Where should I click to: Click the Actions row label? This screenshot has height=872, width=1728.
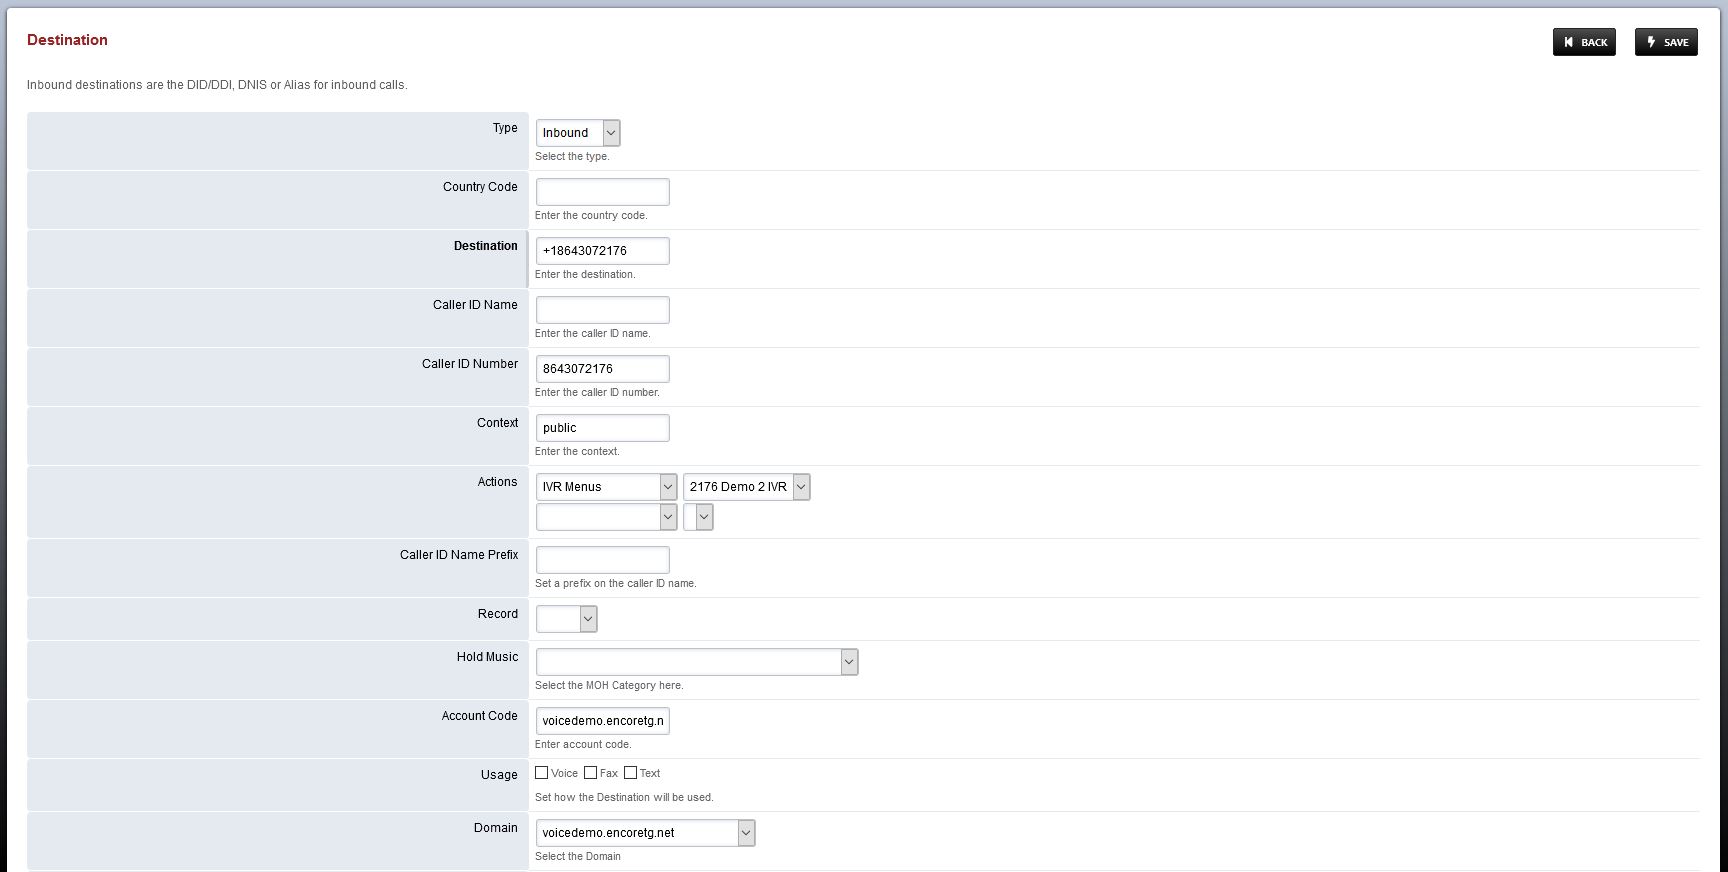coord(497,482)
